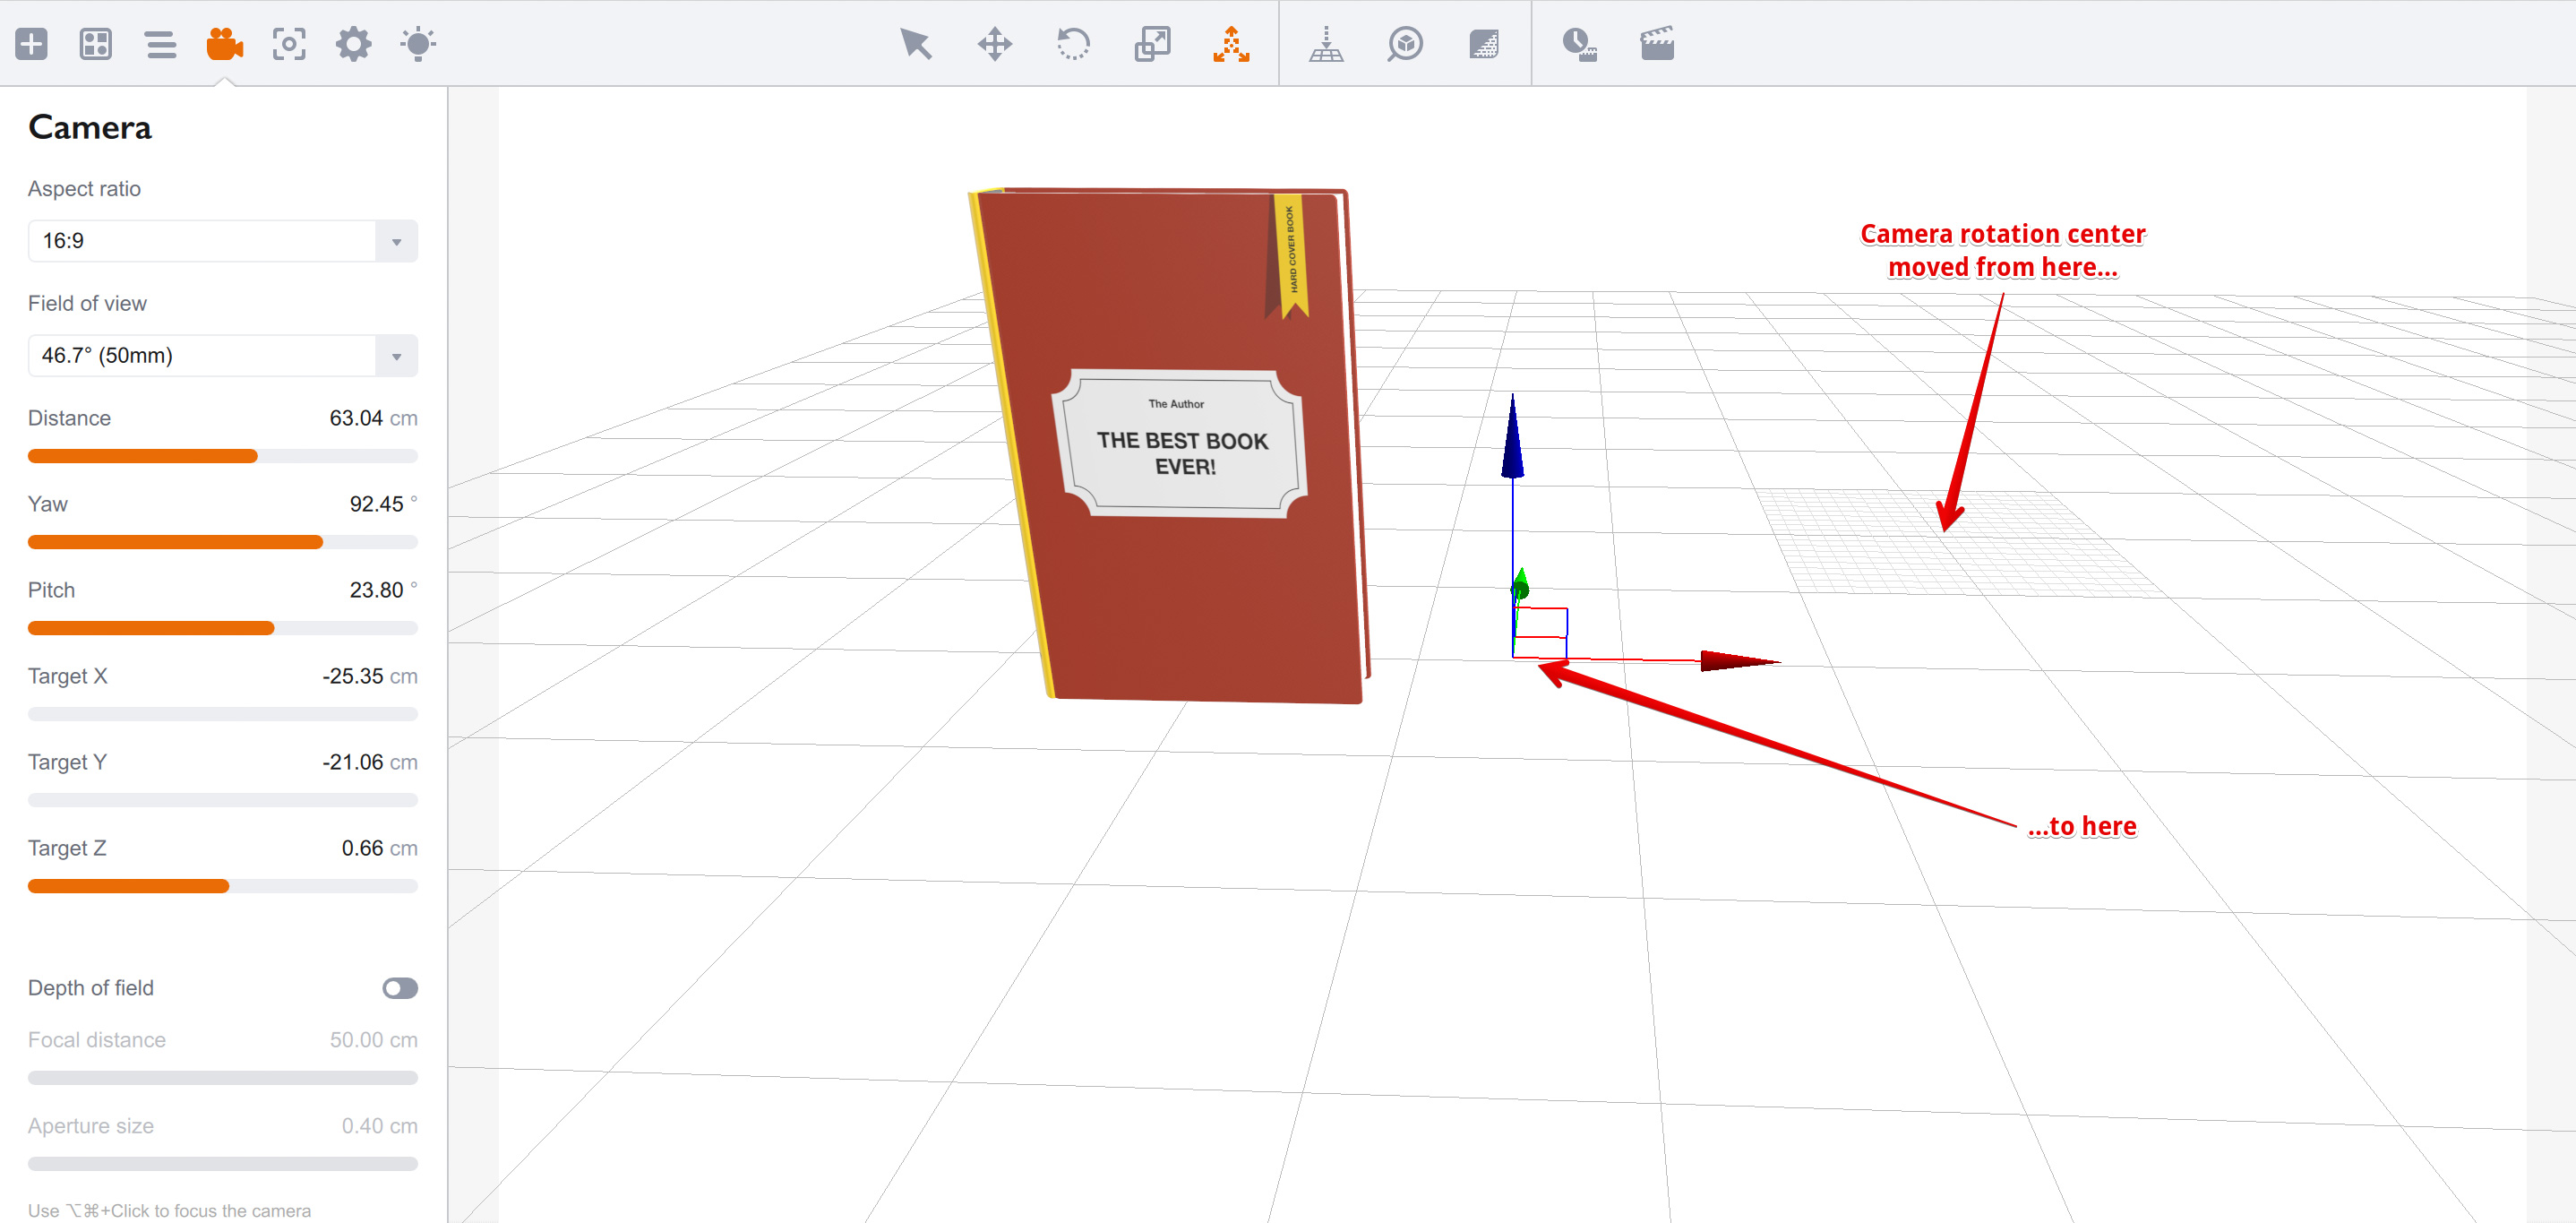This screenshot has width=2576, height=1223.
Task: Click the Target X slider track
Action: (222, 714)
